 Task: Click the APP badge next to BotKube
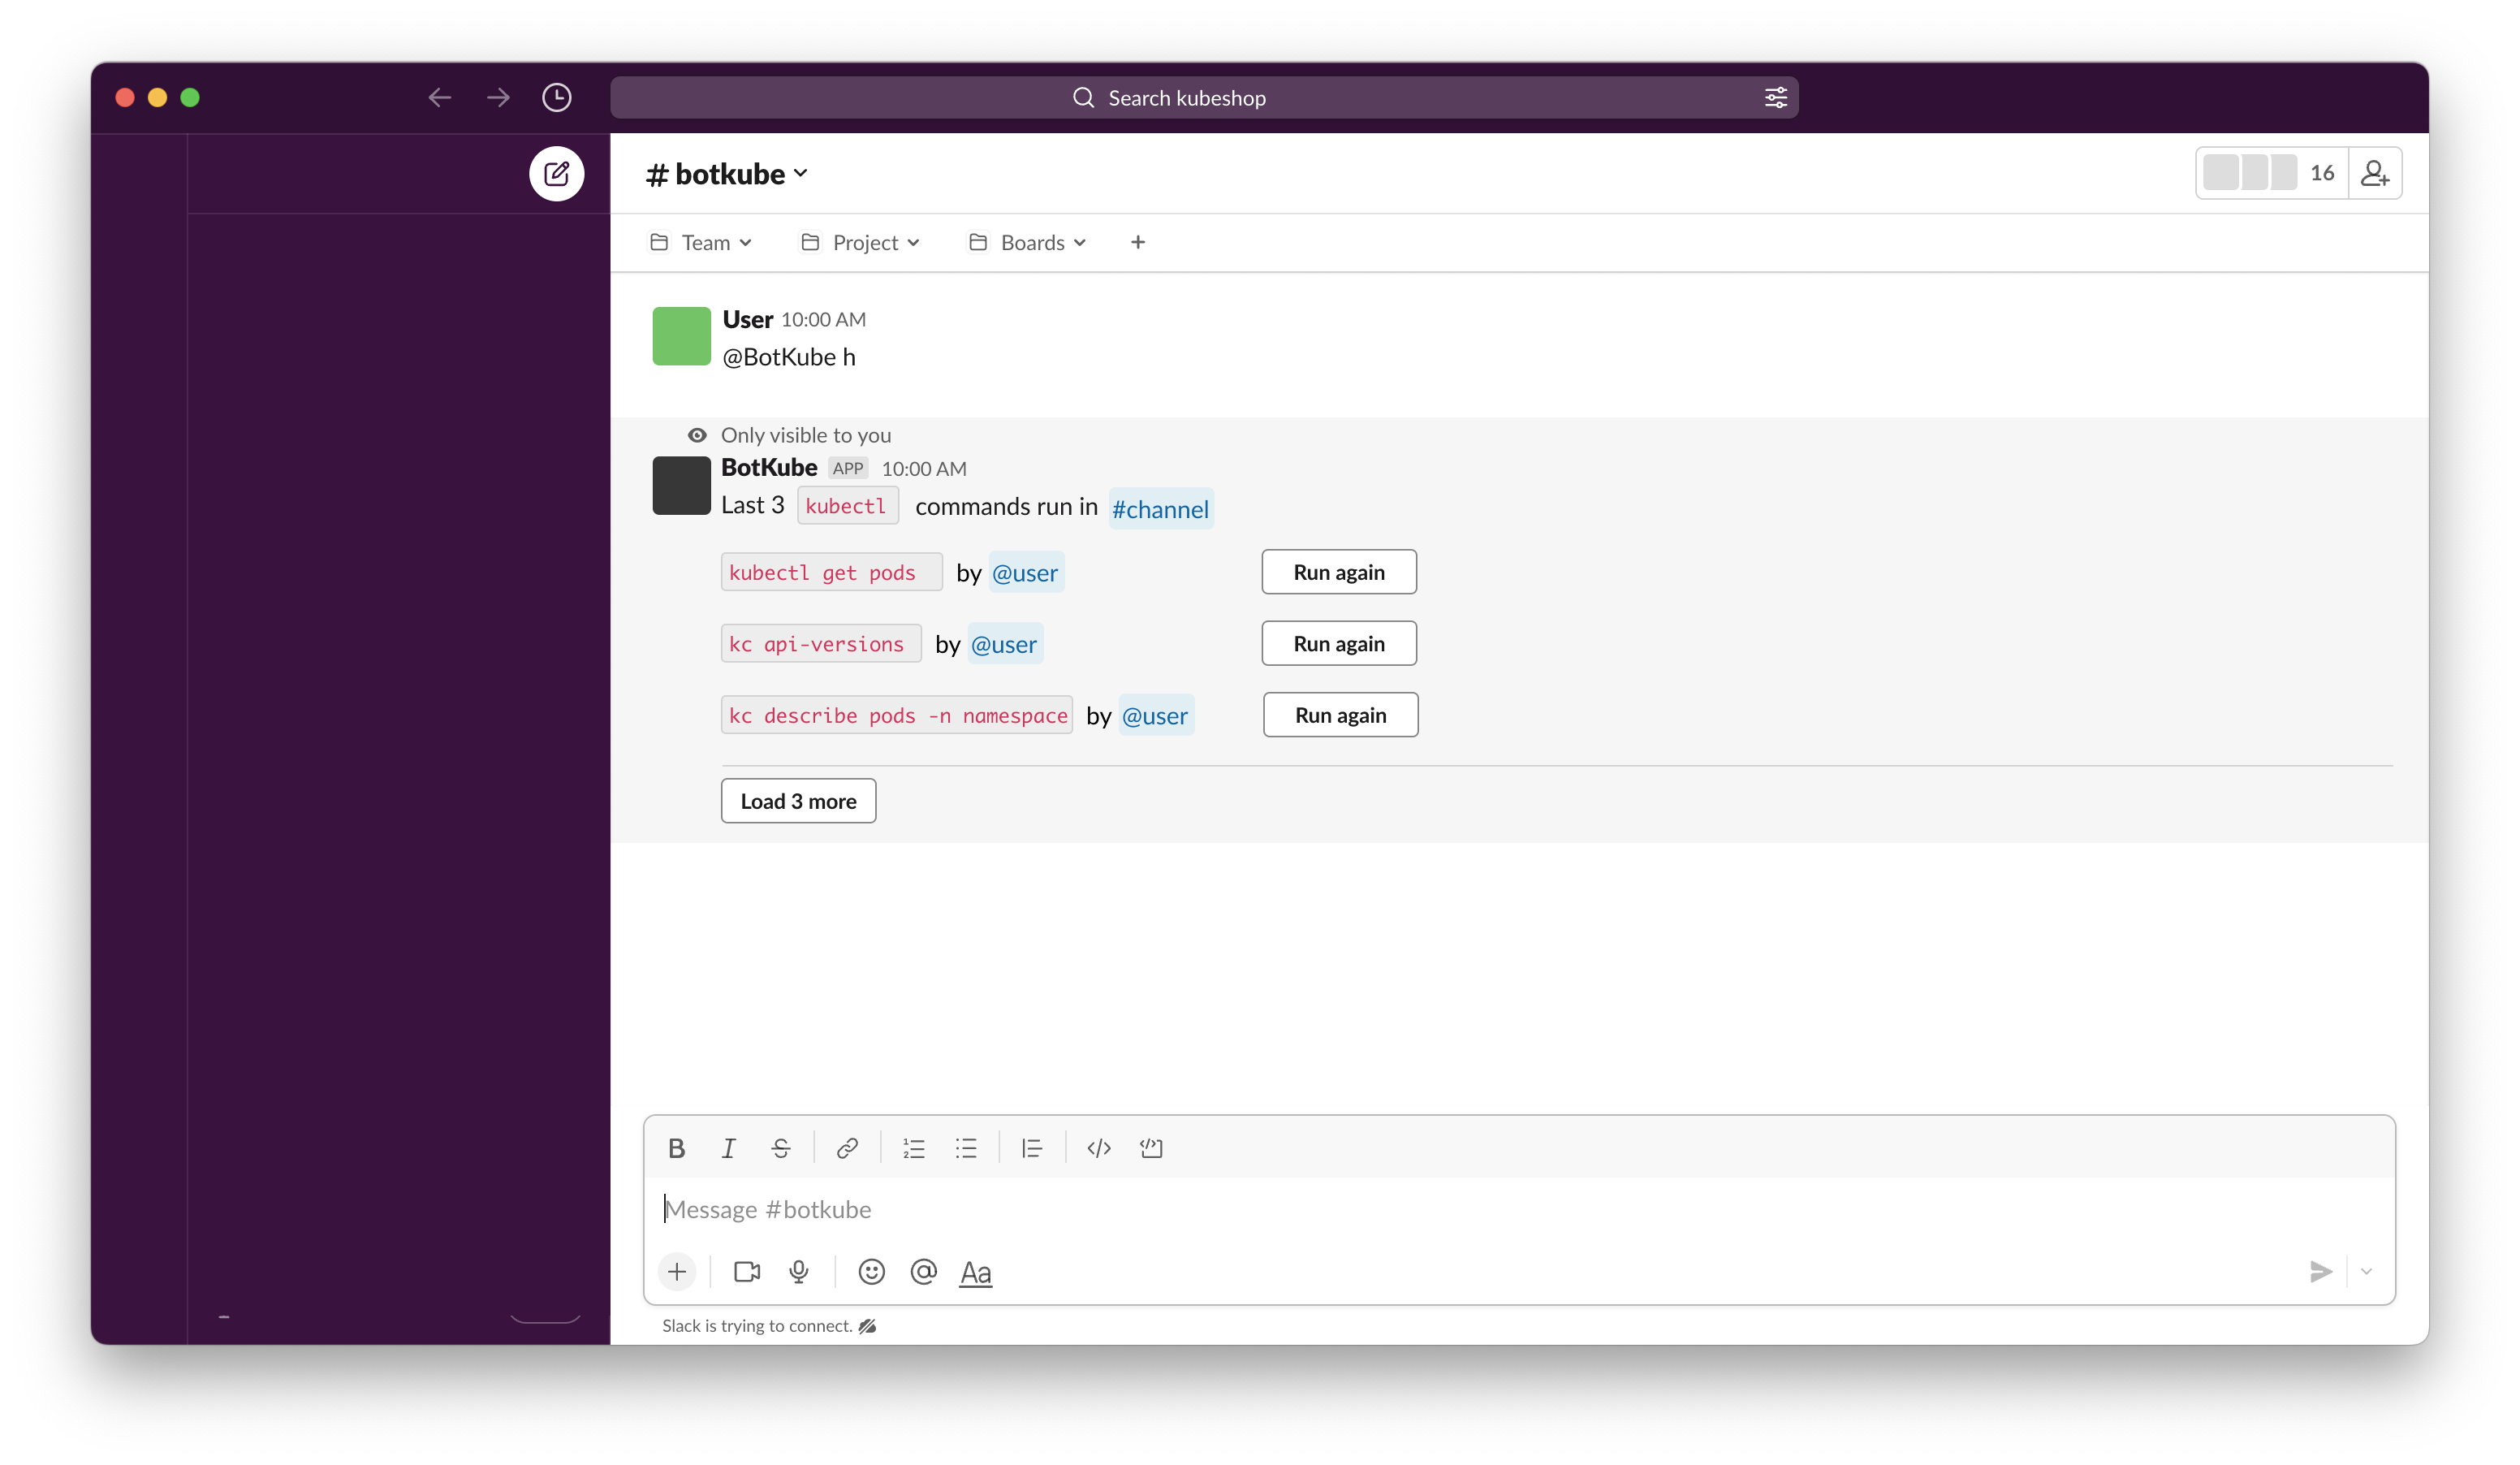click(x=848, y=468)
